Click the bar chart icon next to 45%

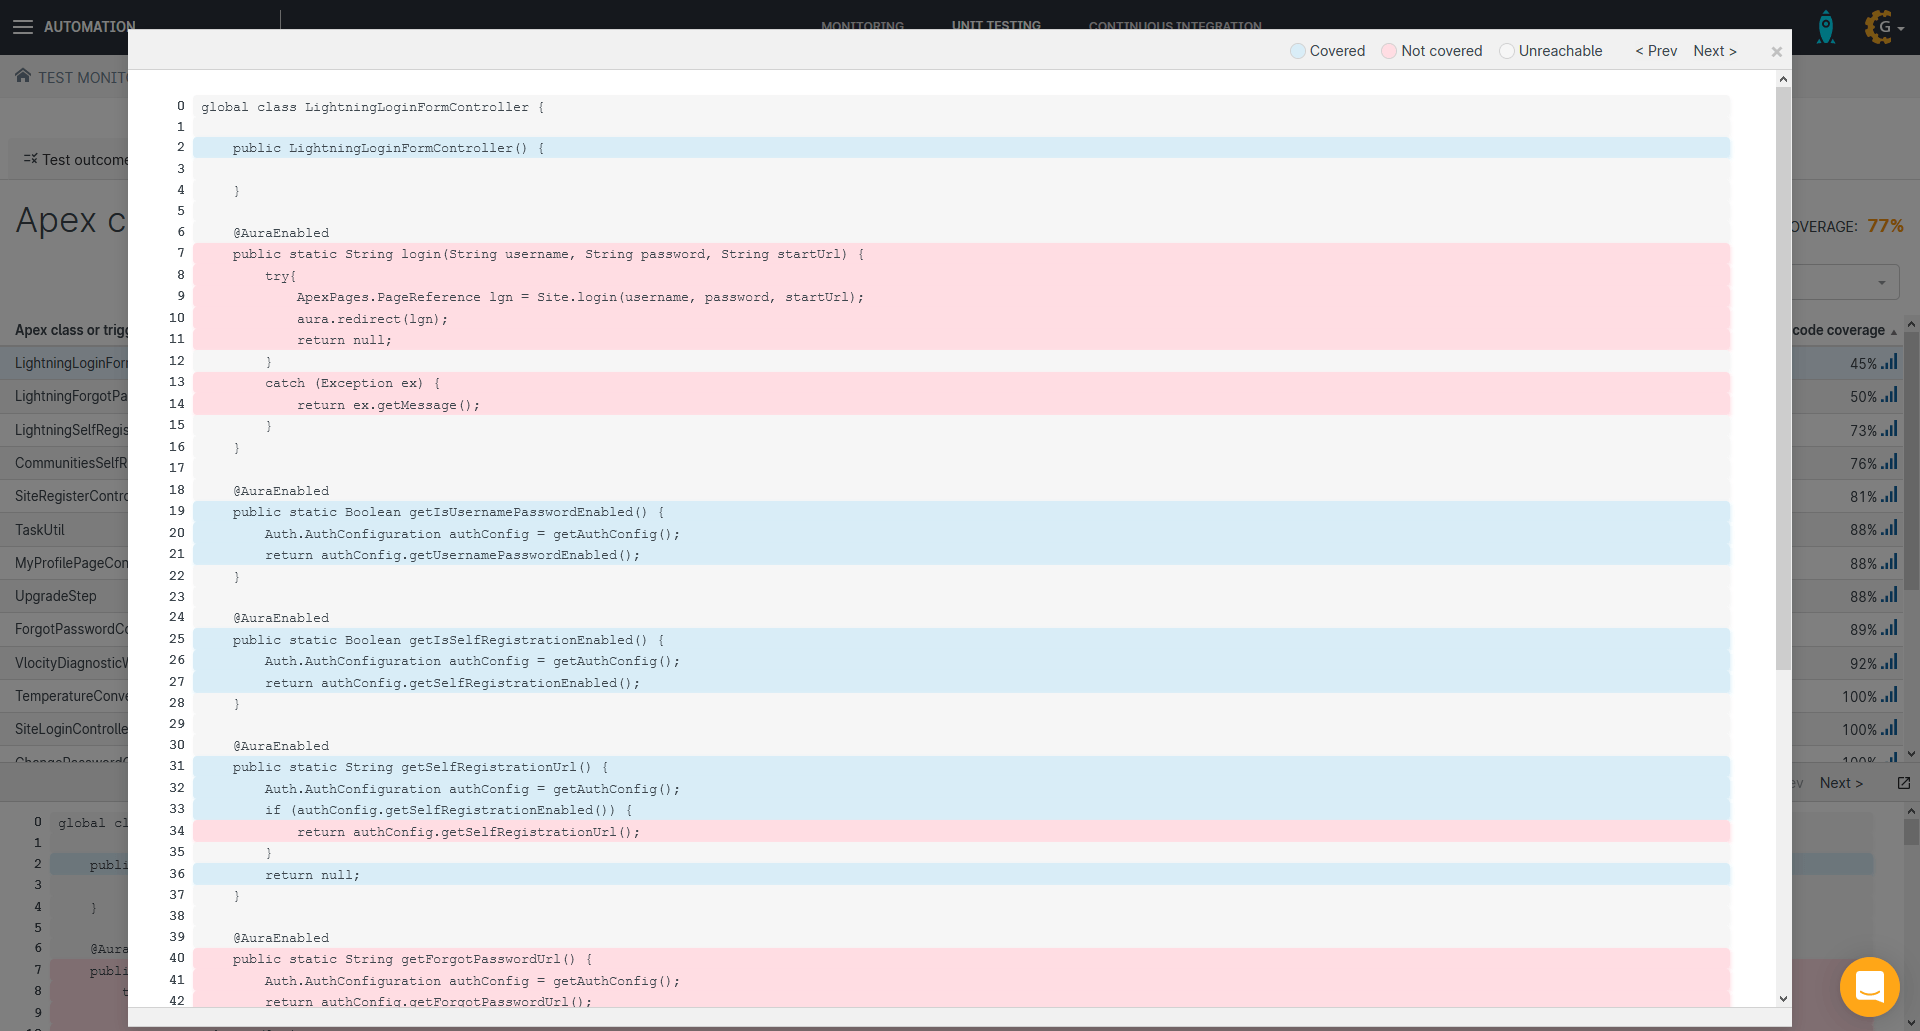coord(1889,363)
